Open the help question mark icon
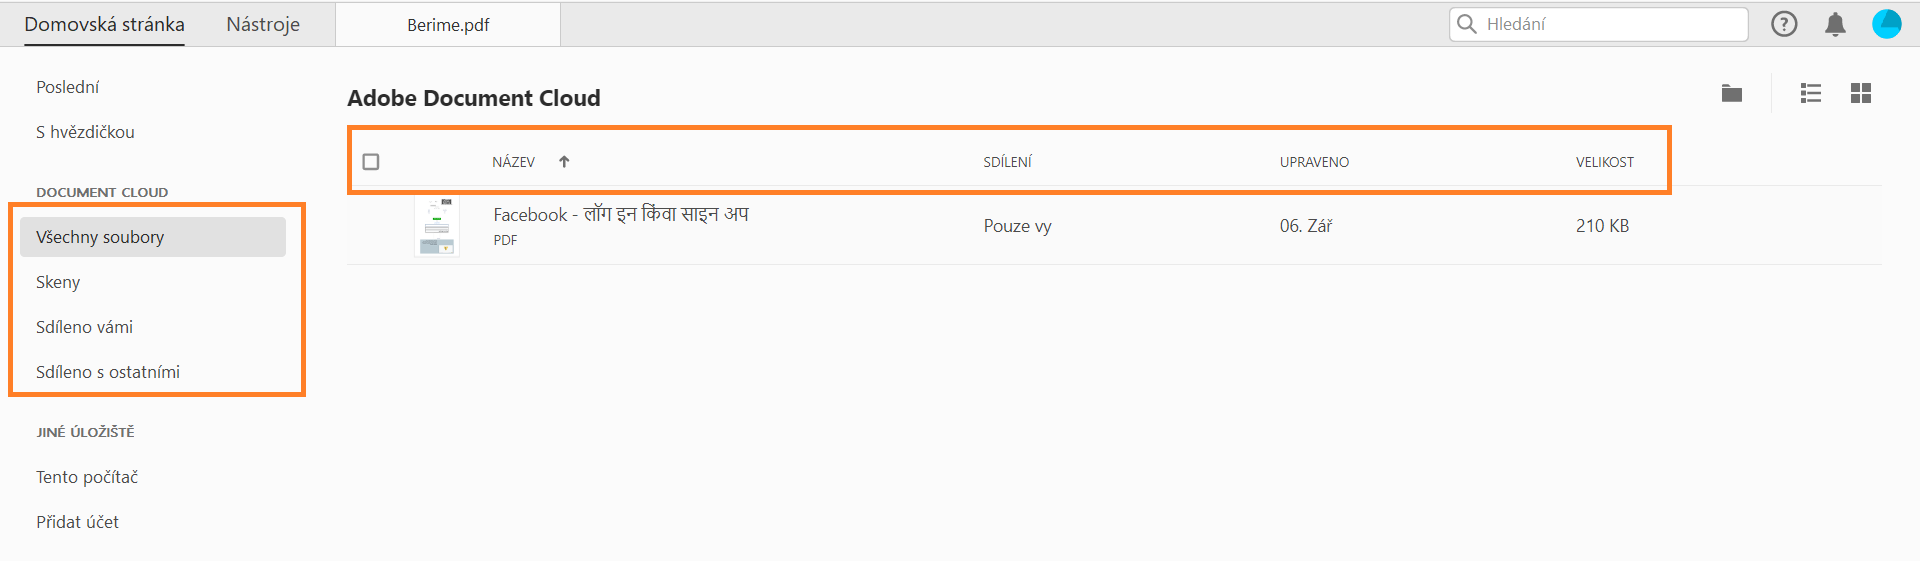The height and width of the screenshot is (561, 1920). click(x=1784, y=24)
